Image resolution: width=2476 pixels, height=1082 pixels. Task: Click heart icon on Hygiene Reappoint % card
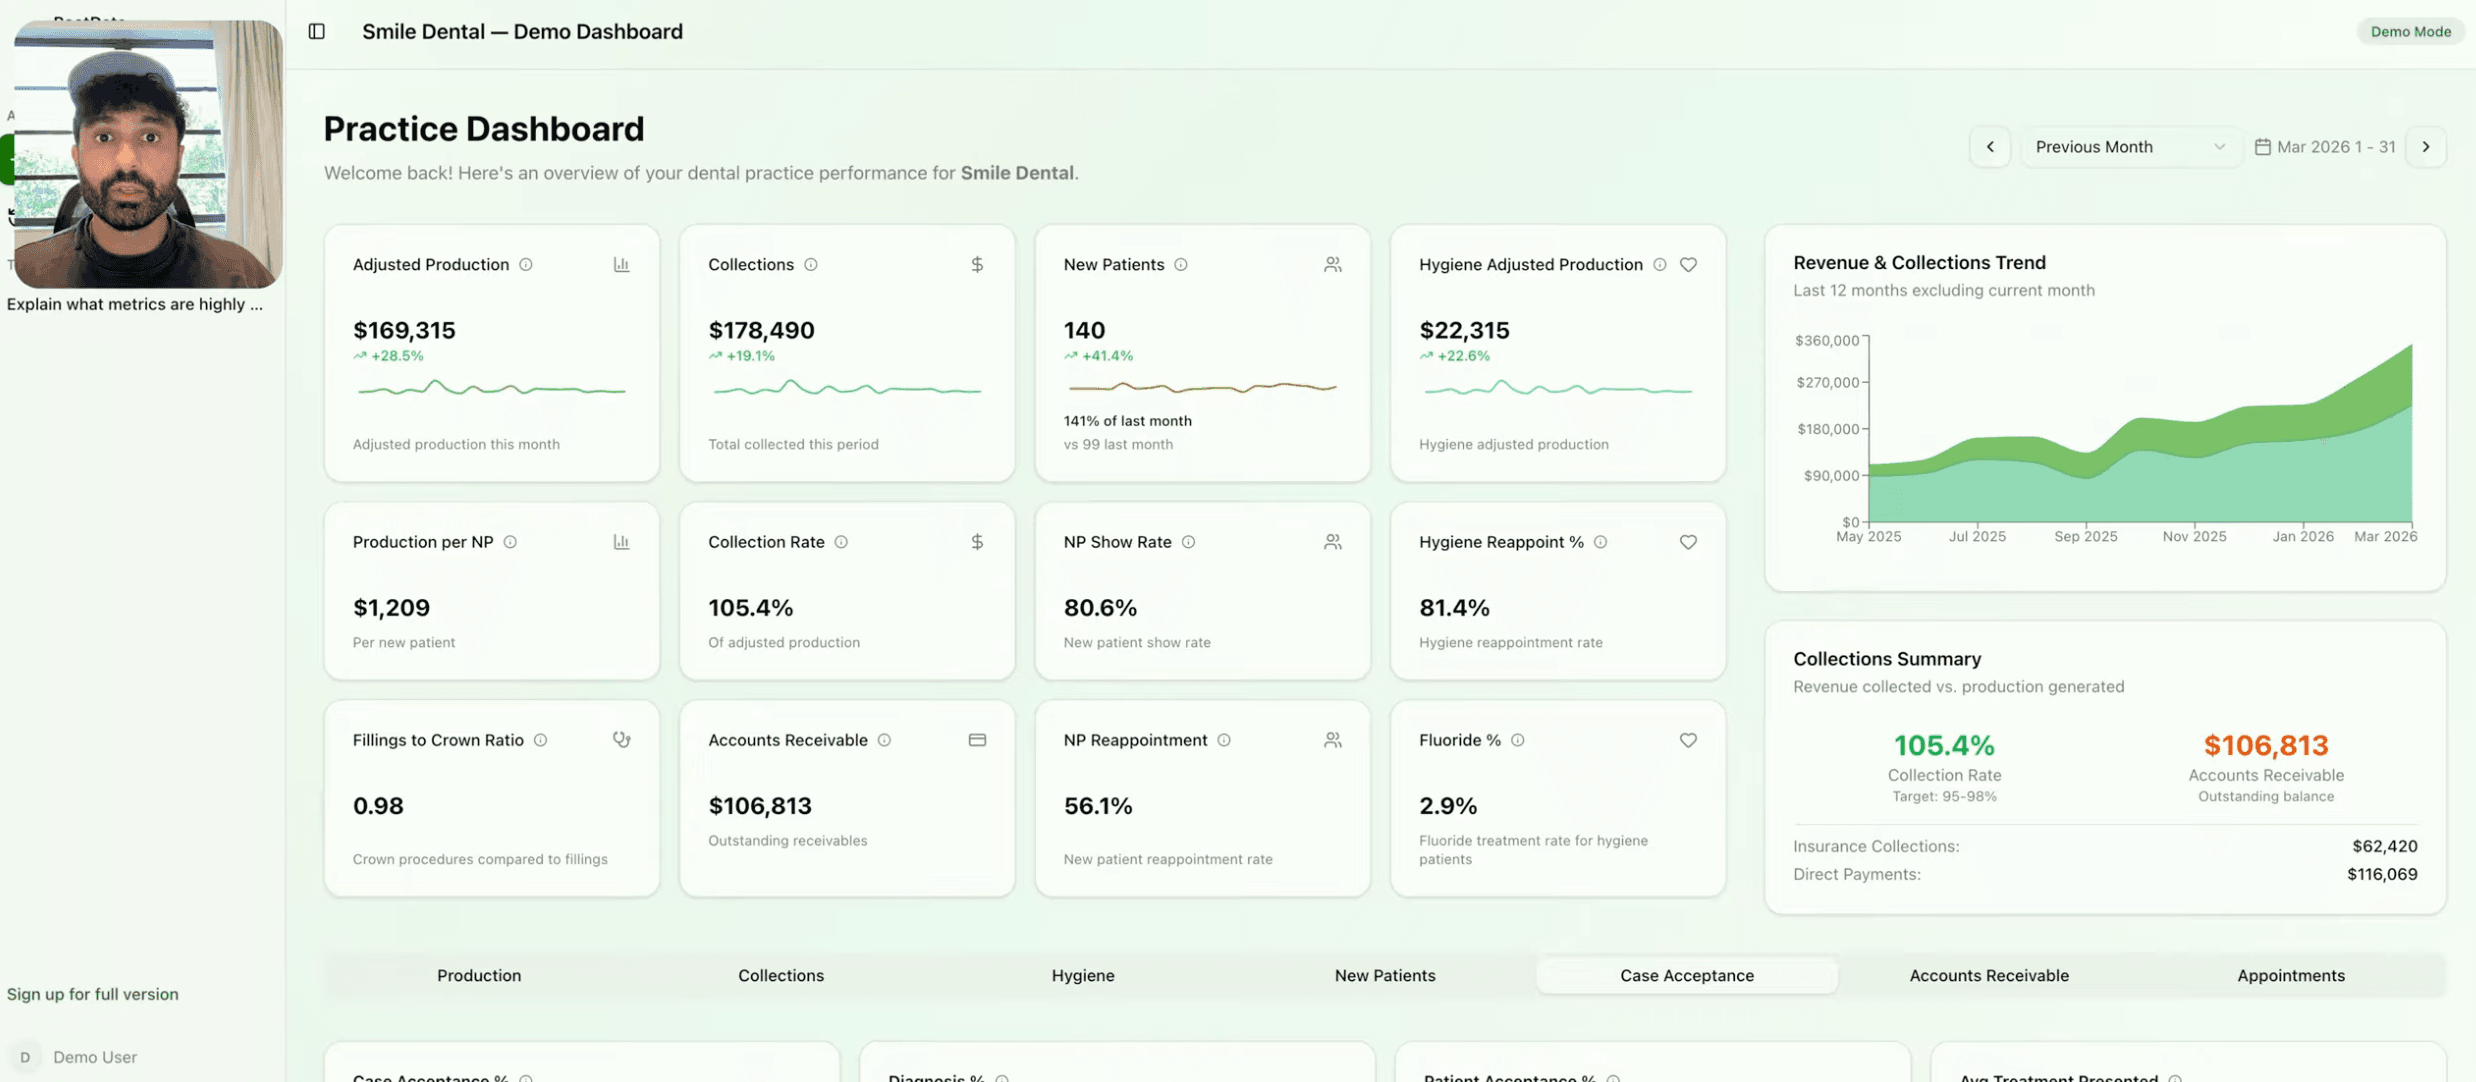1688,542
